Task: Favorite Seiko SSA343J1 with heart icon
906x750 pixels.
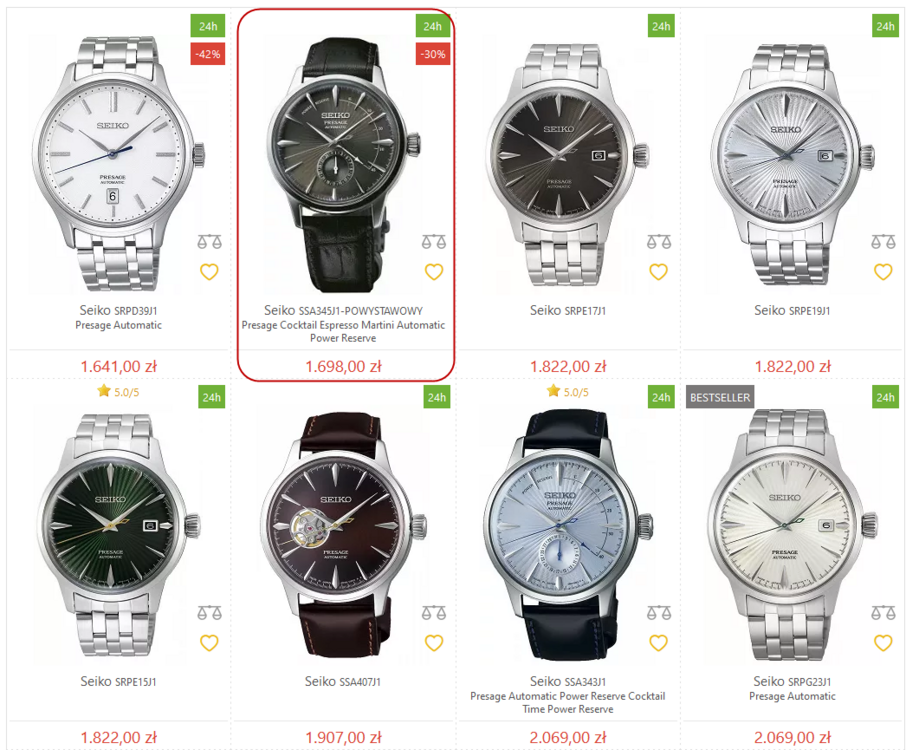Action: (659, 643)
